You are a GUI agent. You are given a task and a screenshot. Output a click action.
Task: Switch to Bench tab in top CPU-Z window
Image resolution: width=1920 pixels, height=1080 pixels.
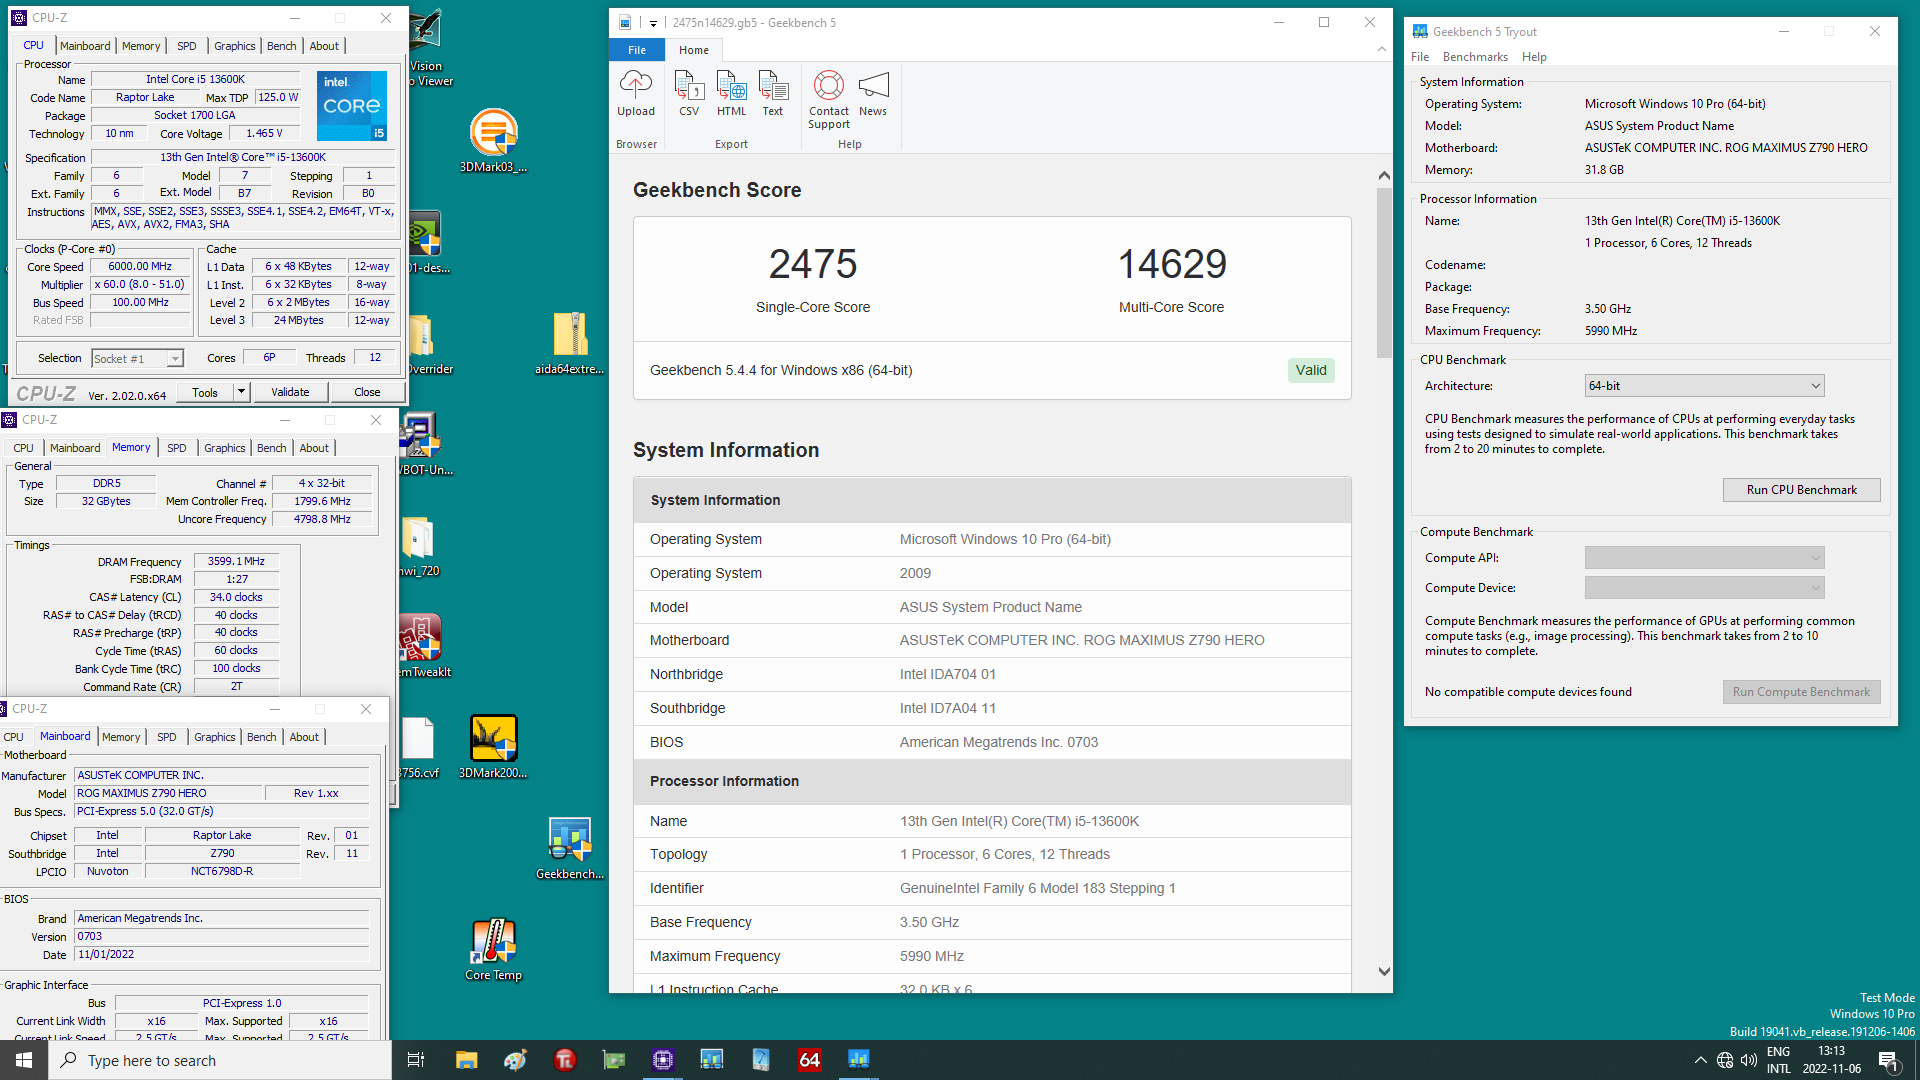tap(282, 46)
